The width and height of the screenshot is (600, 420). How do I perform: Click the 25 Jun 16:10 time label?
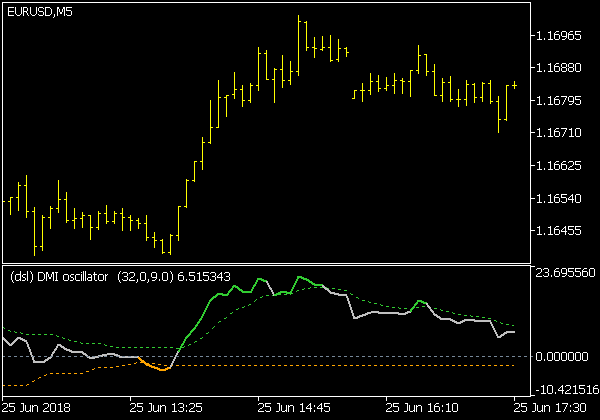pos(422,407)
